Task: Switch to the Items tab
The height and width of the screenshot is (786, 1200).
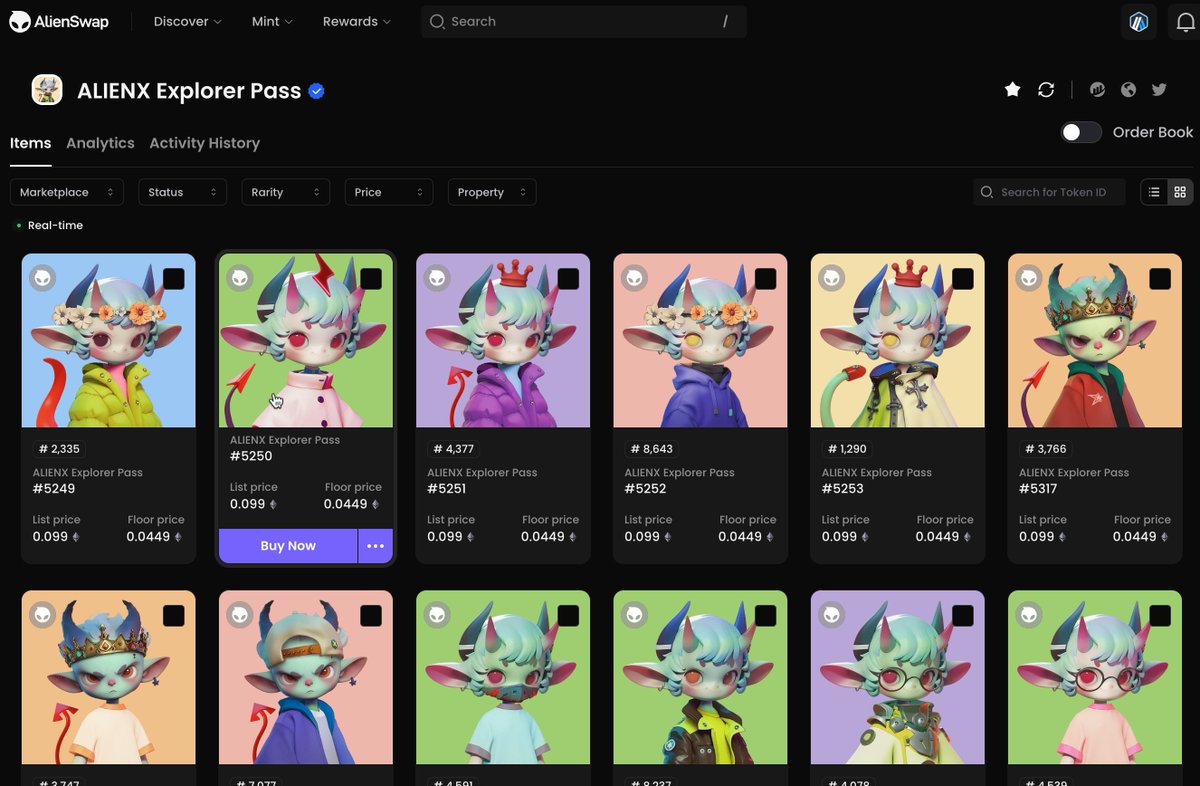Action: pyautogui.click(x=30, y=143)
